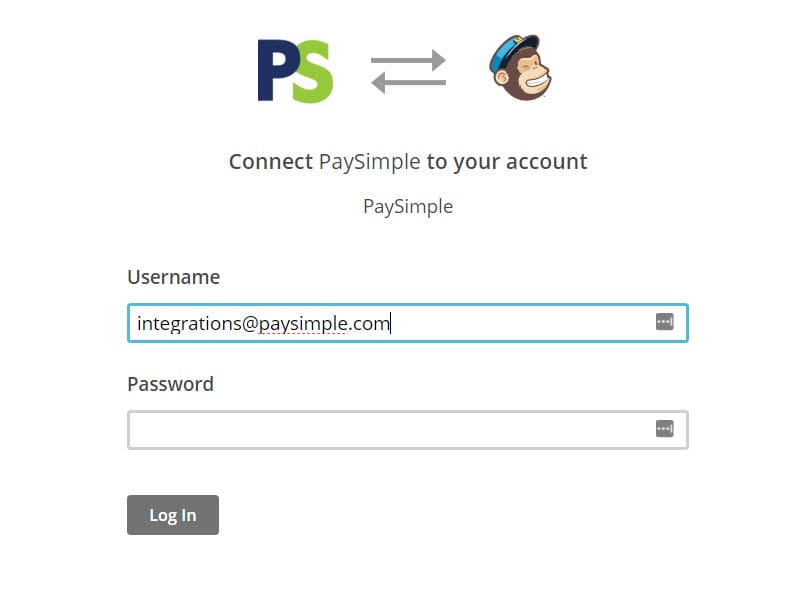The width and height of the screenshot is (807, 615).
Task: Click the monkey's blue cap
Action: point(511,52)
